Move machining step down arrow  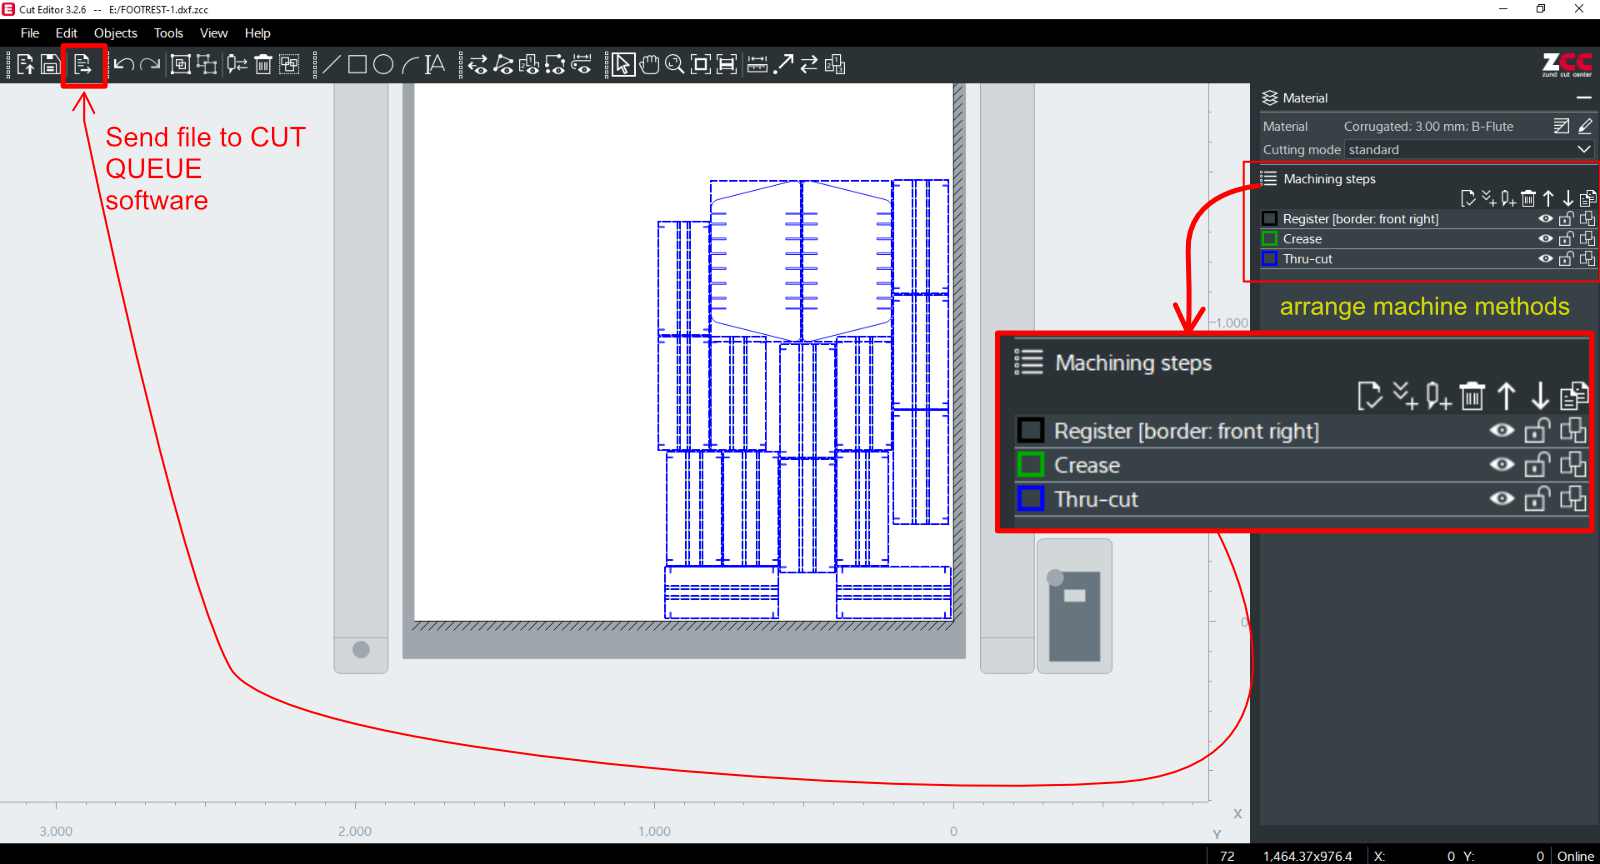click(1568, 198)
